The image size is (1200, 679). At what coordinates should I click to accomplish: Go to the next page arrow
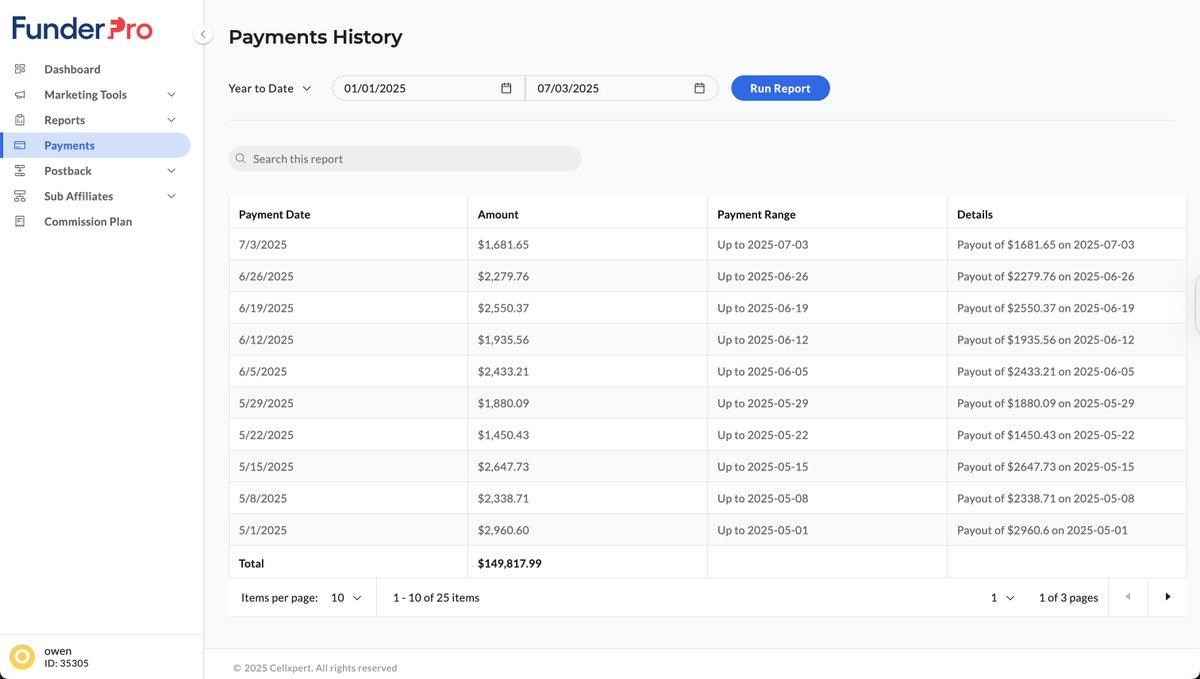pos(1167,597)
